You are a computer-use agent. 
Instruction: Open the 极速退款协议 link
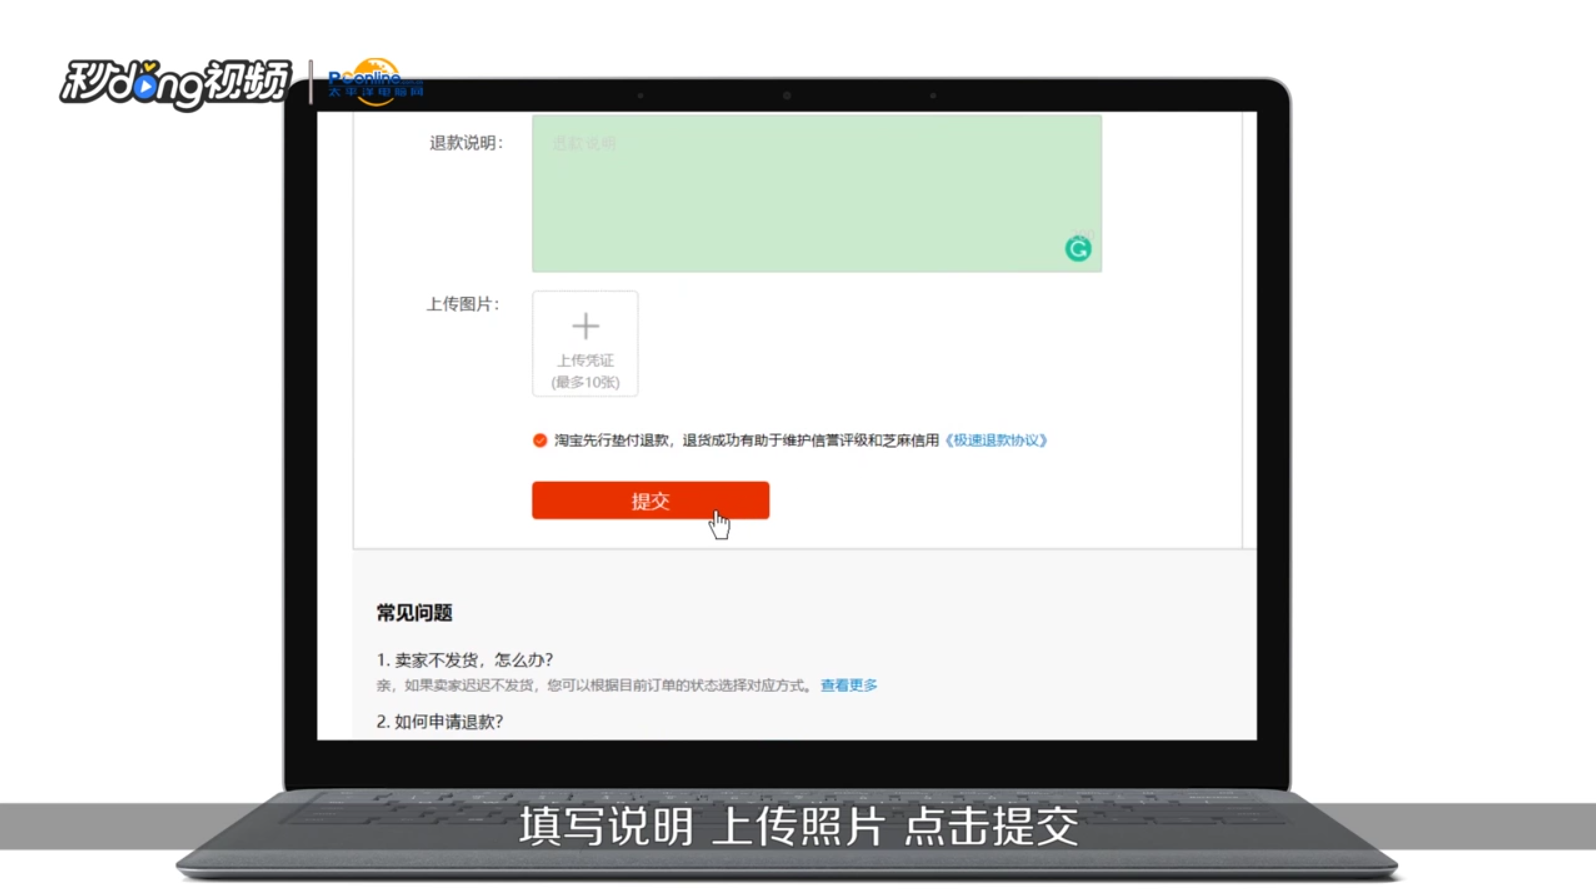pyautogui.click(x=996, y=440)
